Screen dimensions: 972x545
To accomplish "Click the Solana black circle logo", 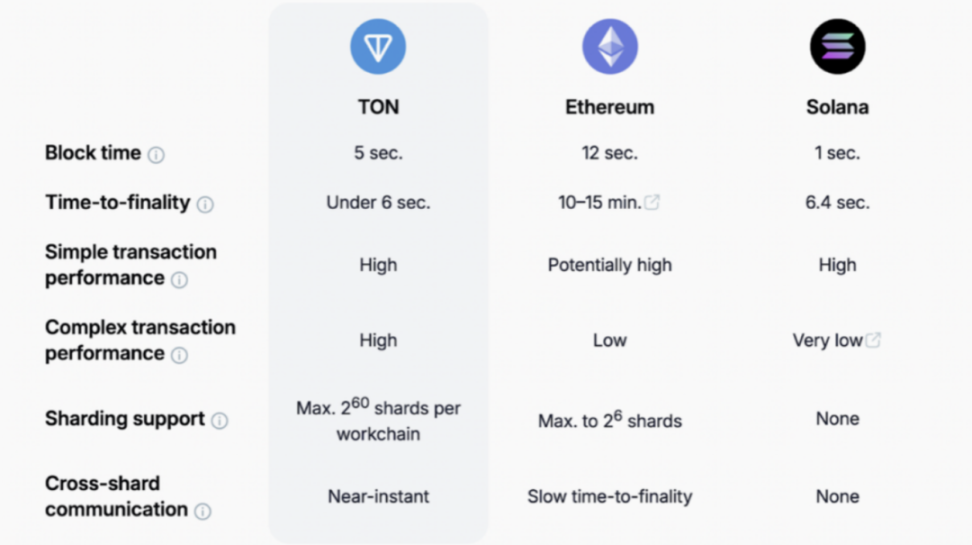I will click(x=837, y=47).
